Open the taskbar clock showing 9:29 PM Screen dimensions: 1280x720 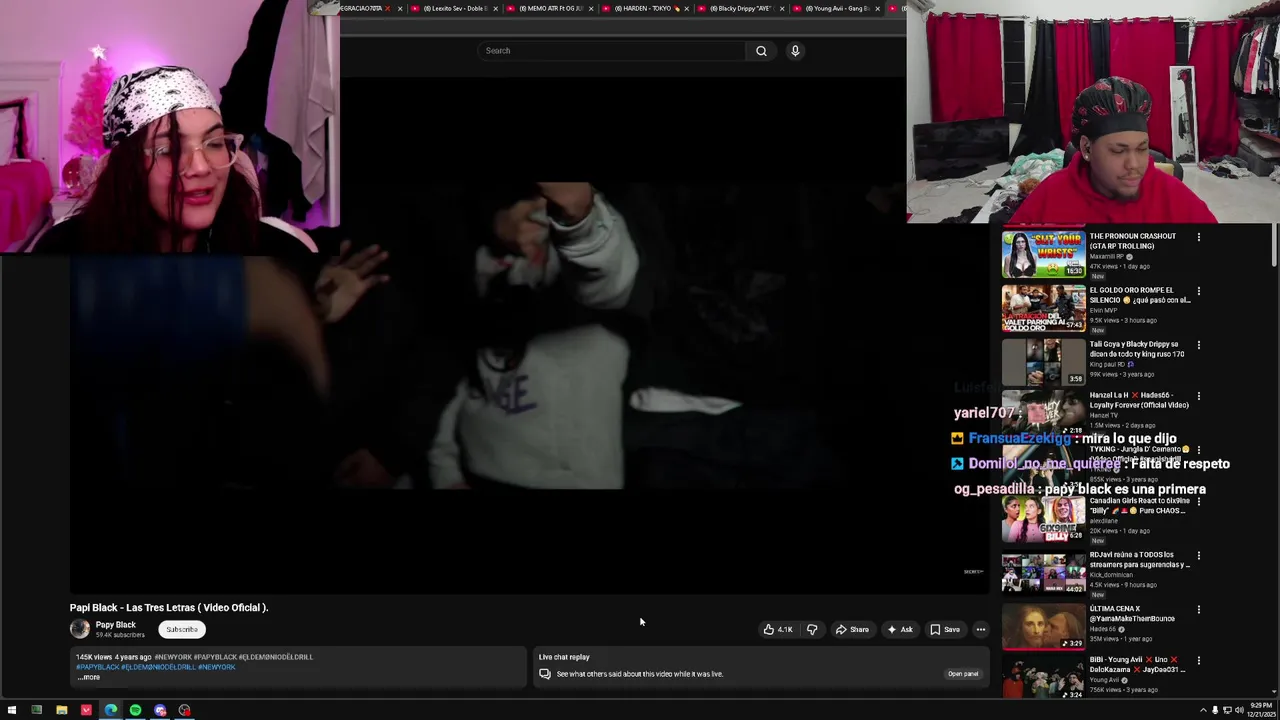point(1259,711)
